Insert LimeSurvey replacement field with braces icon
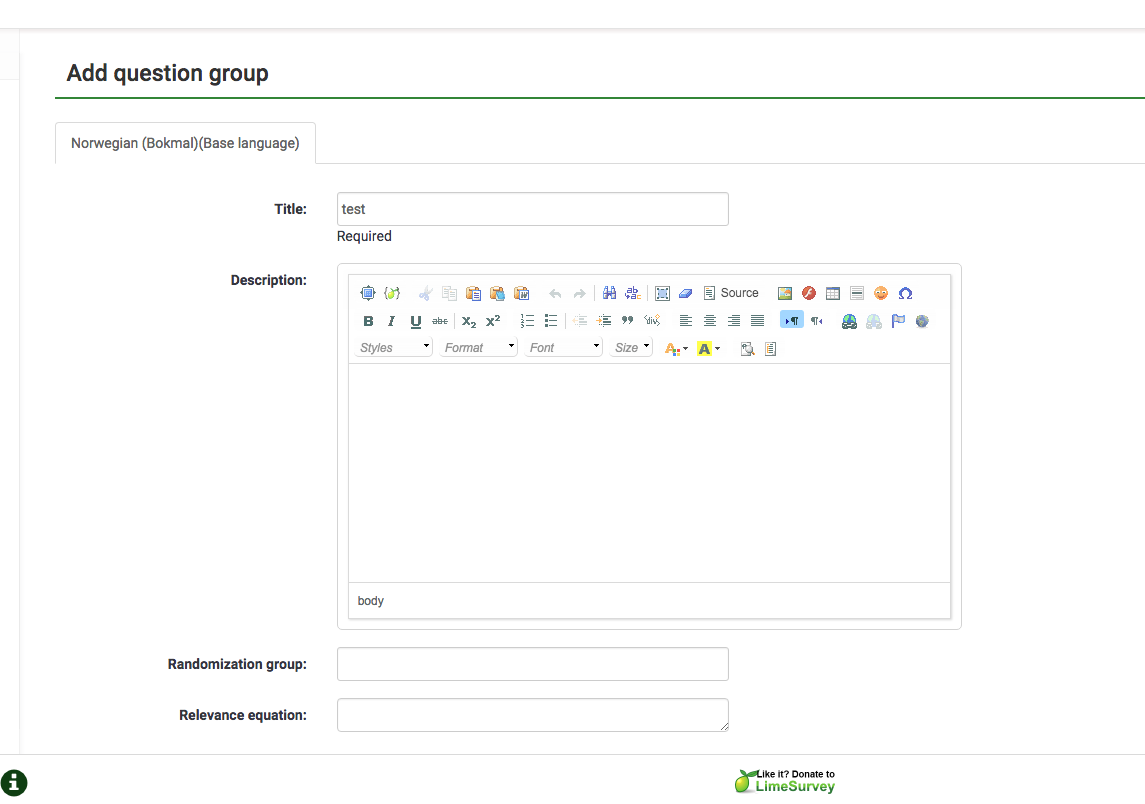The image size is (1145, 804). pos(392,294)
